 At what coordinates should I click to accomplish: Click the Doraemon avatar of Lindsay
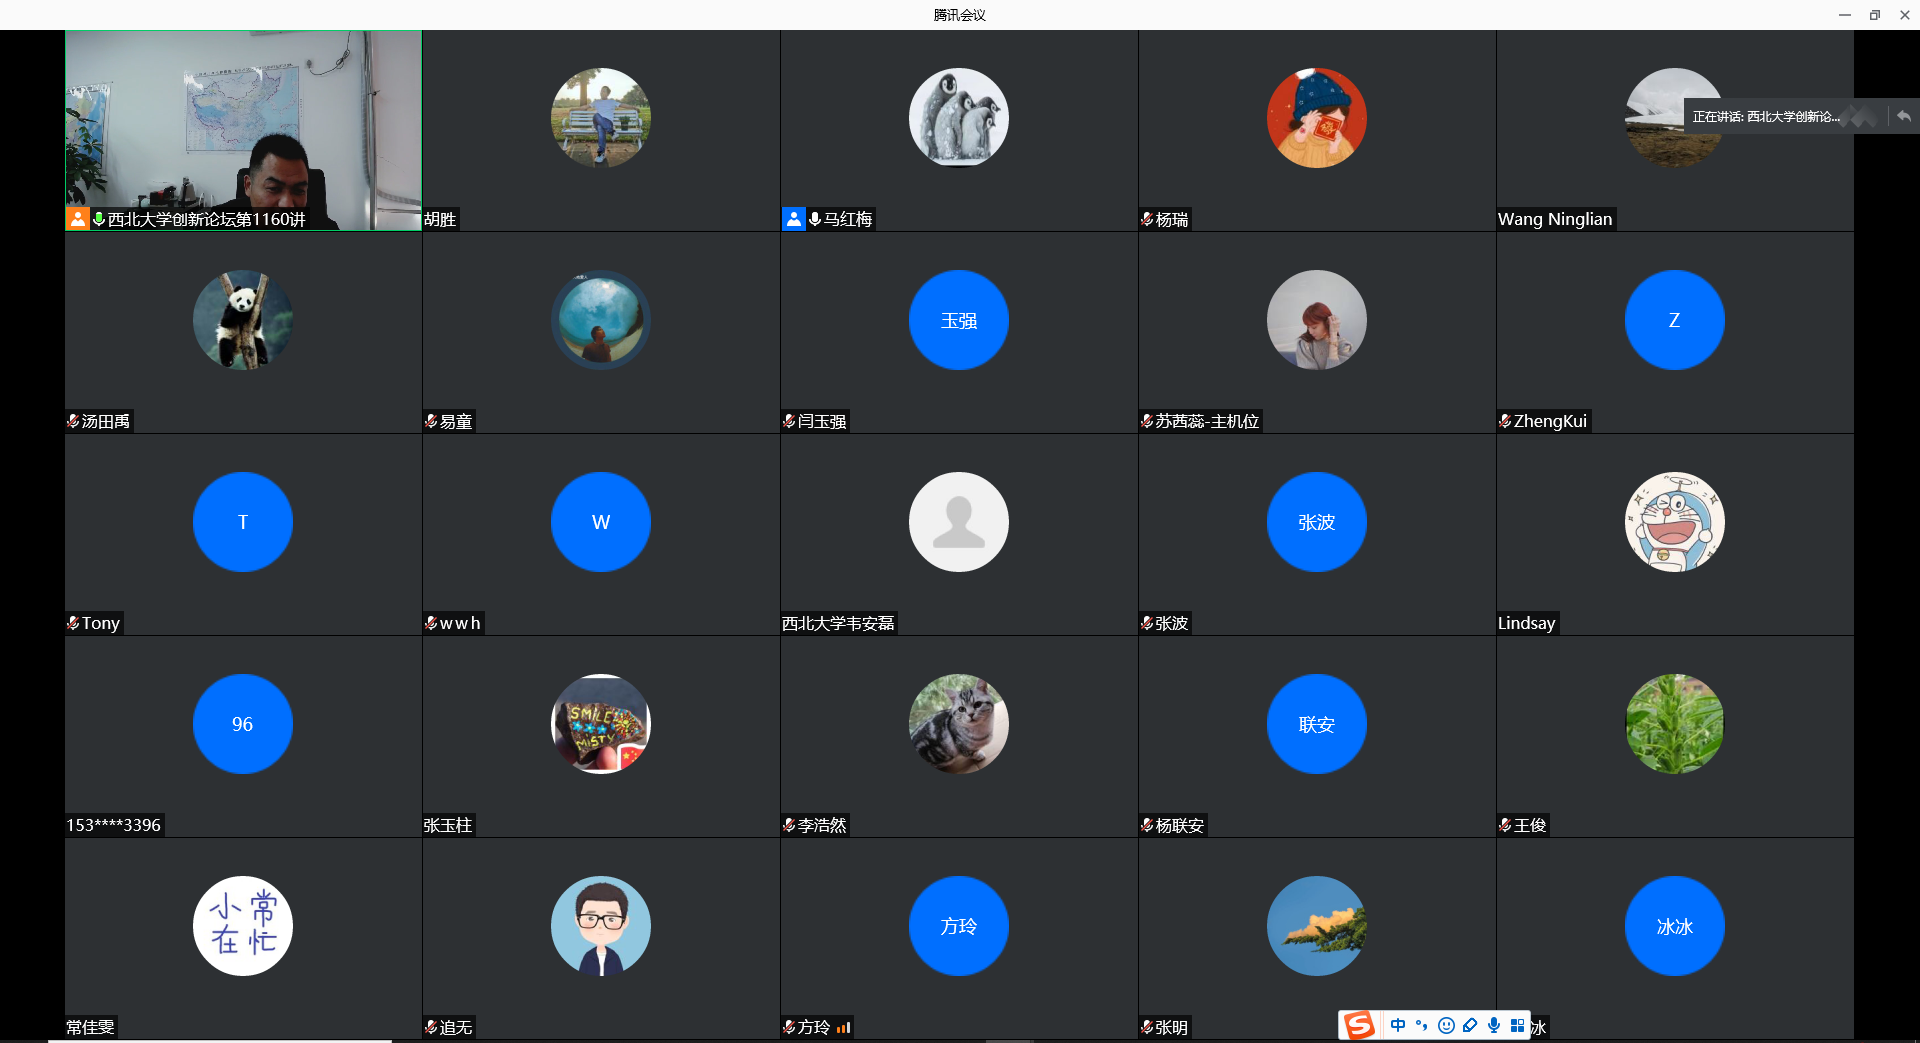coord(1674,522)
